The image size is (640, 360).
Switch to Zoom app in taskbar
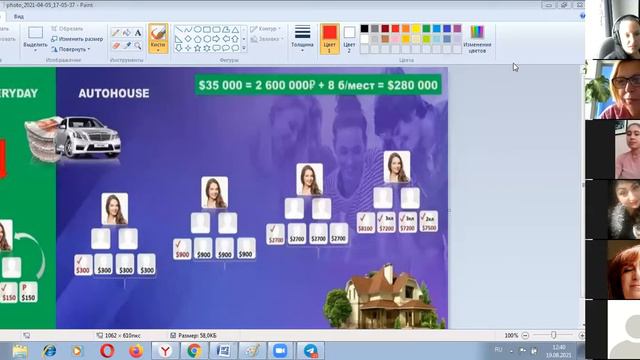coord(280,351)
